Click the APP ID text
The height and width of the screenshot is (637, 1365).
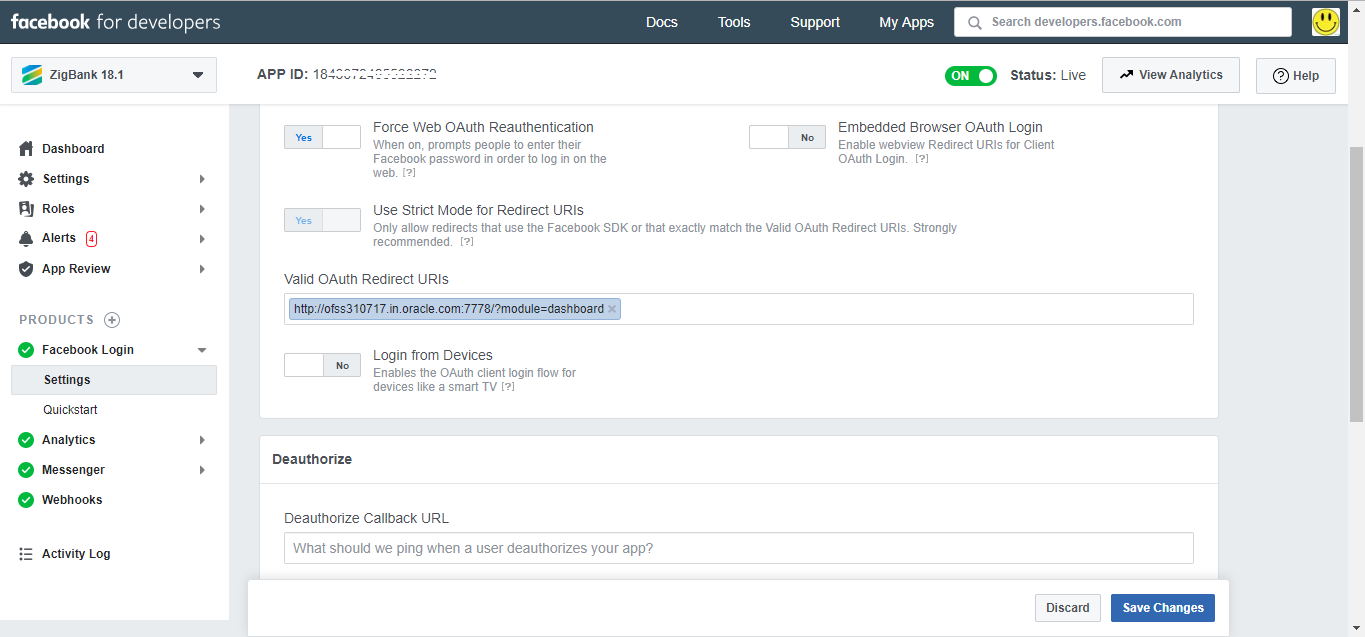(x=347, y=74)
